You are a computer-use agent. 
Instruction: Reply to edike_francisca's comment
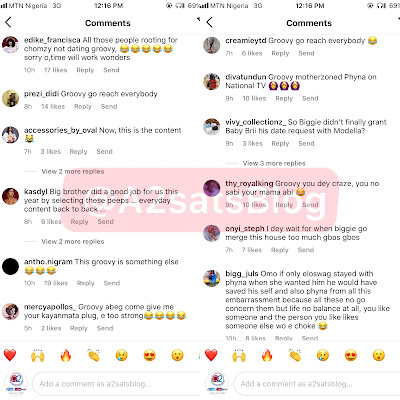pos(85,70)
